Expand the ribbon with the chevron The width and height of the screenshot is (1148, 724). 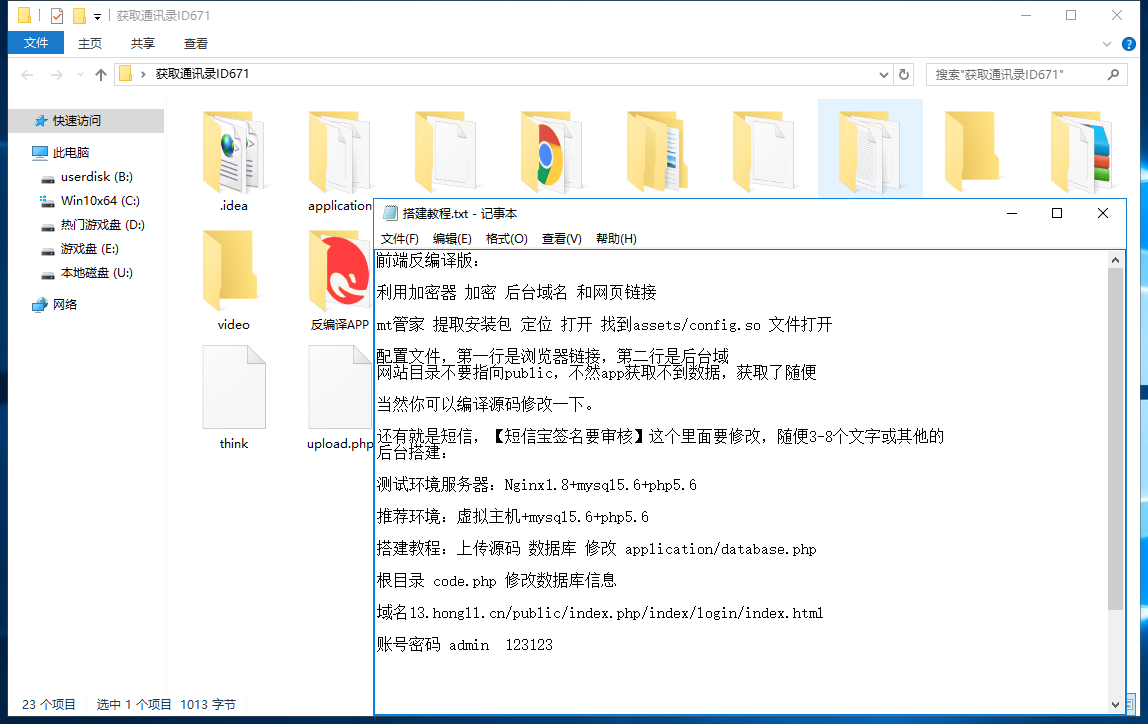(x=1106, y=44)
